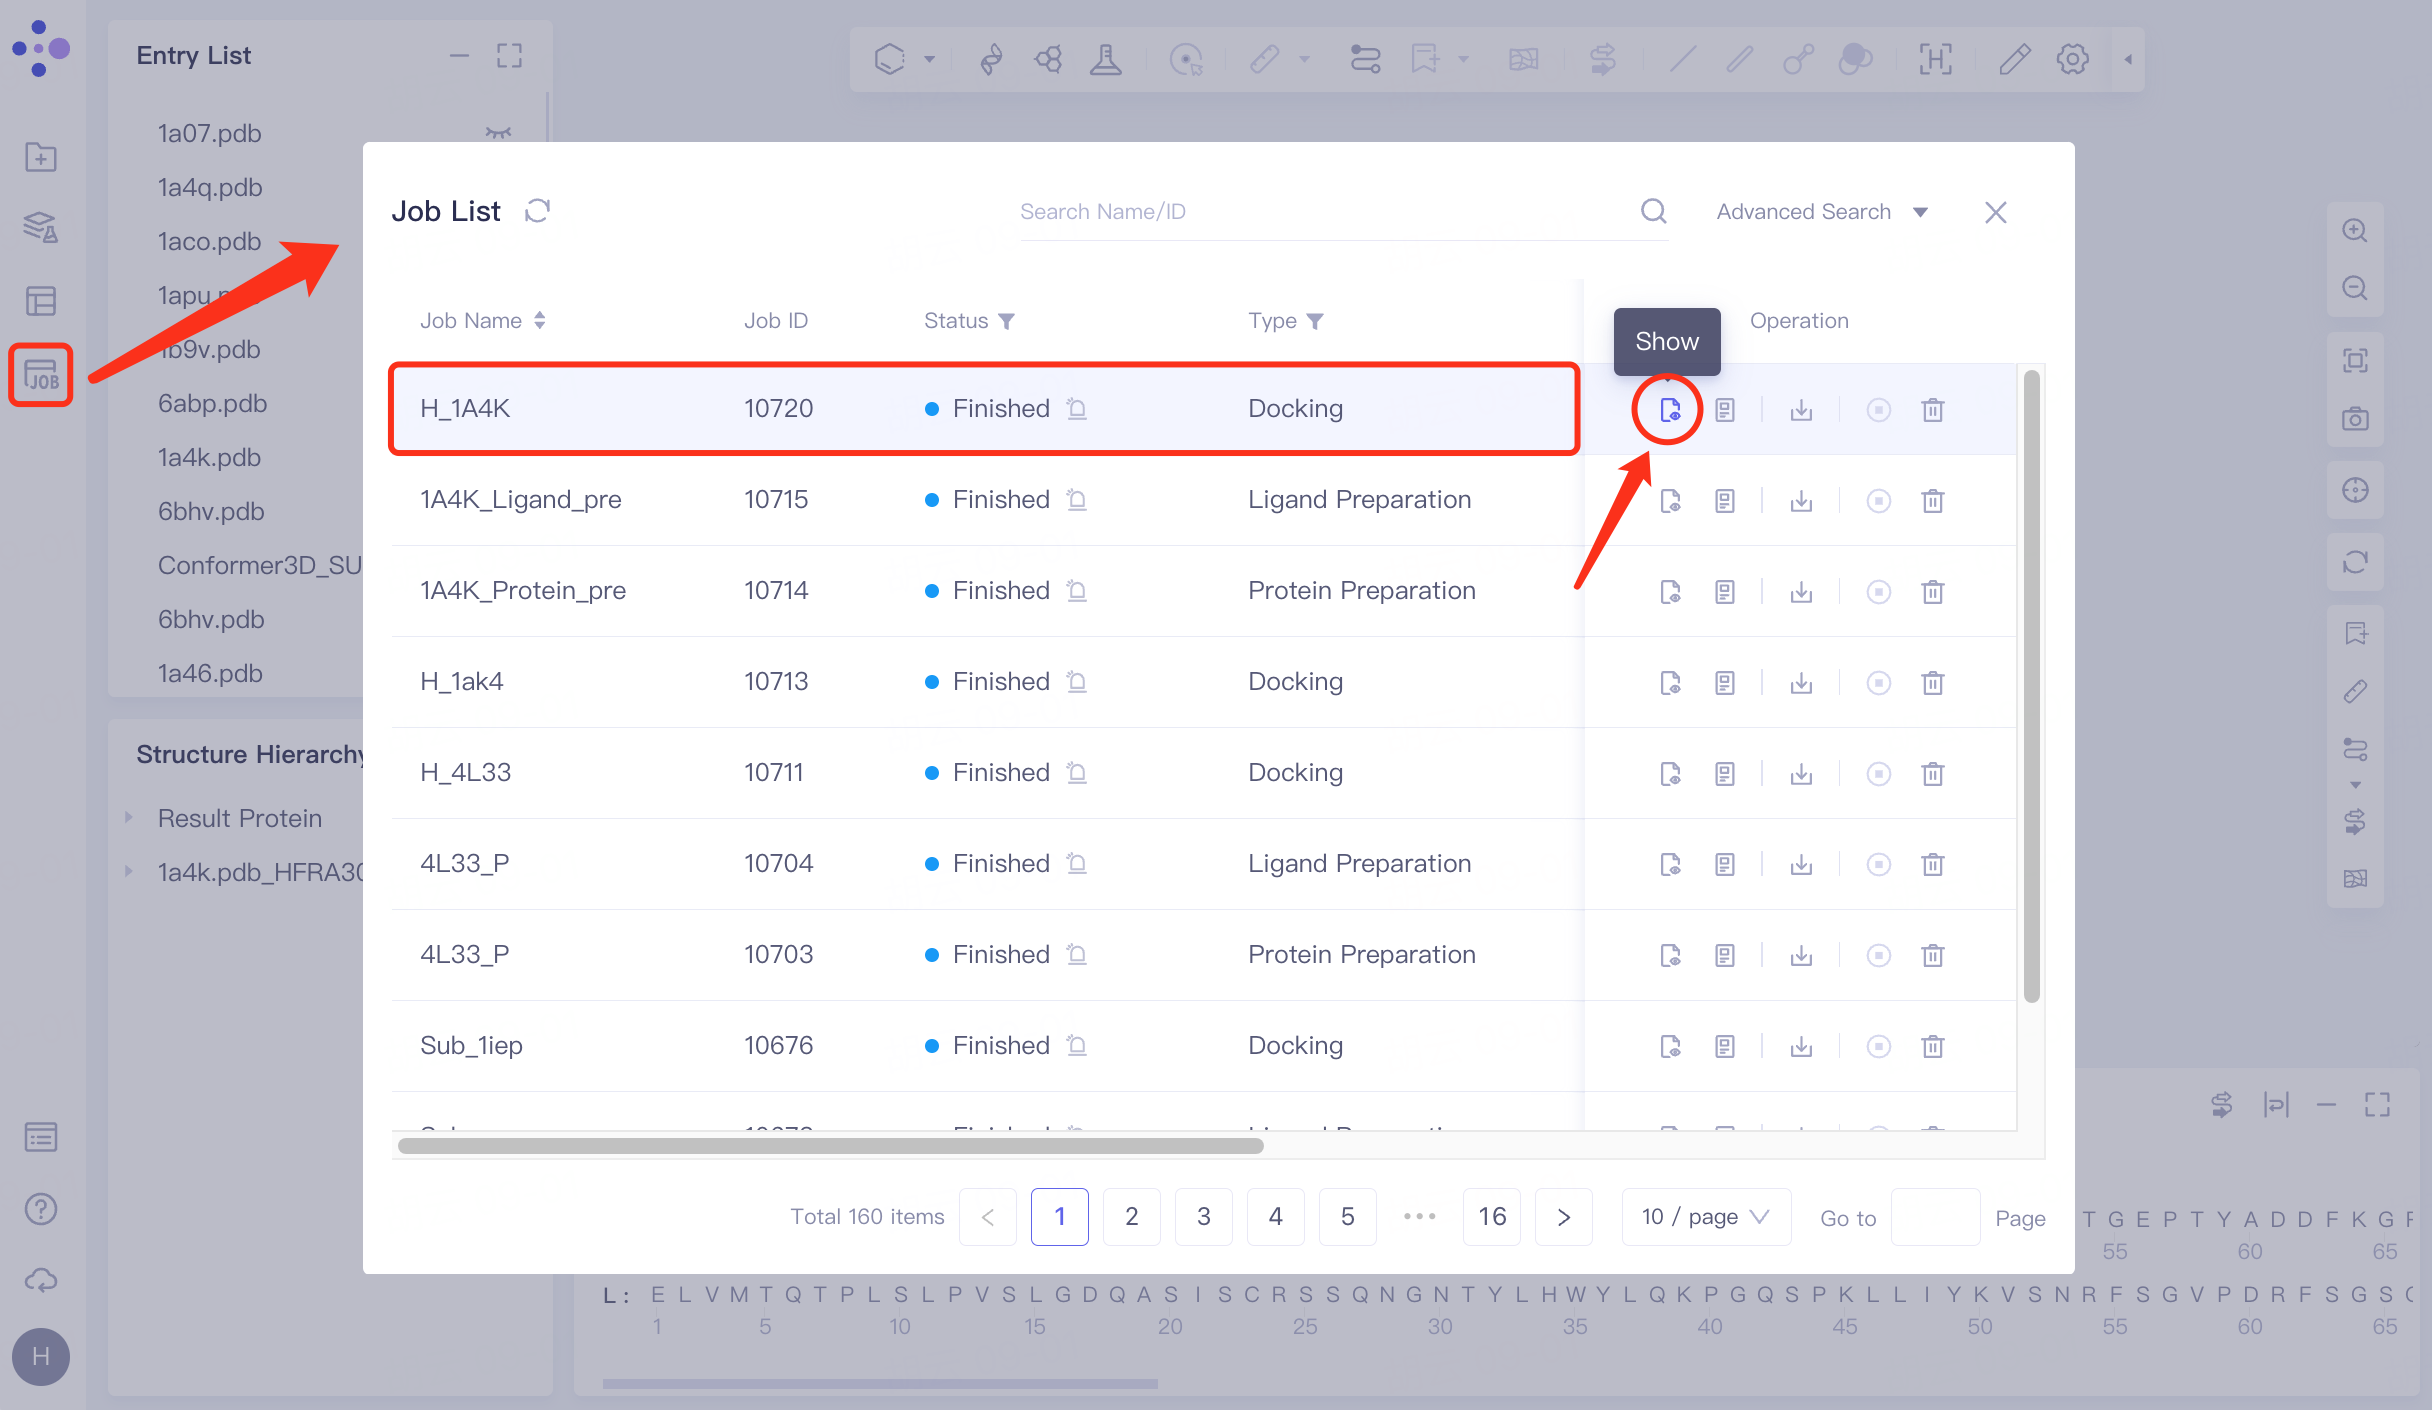Go to page 3 of jobs
2432x1410 pixels.
[1203, 1217]
